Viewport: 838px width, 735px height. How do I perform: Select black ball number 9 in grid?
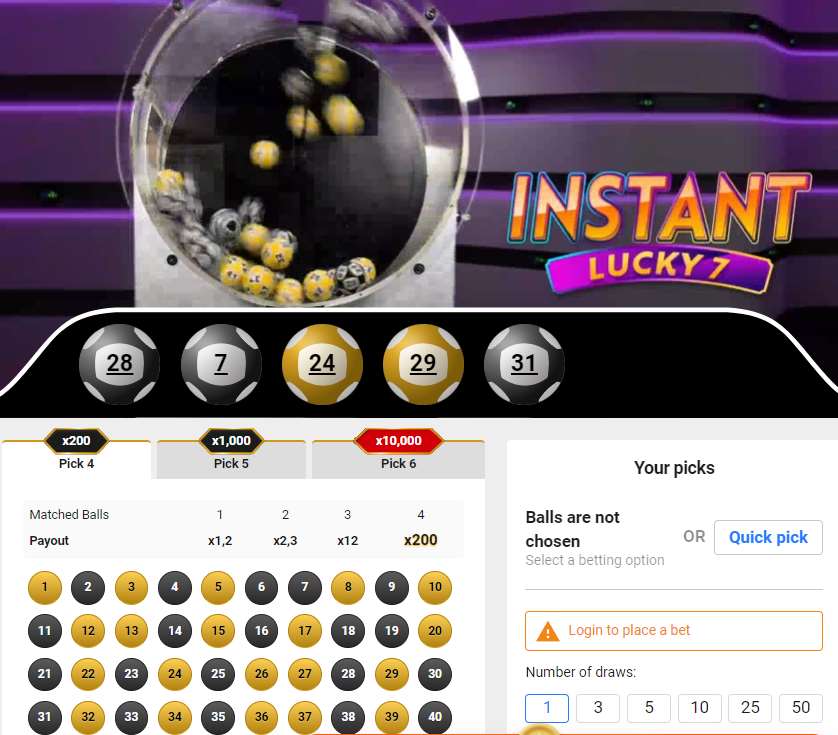click(x=391, y=587)
